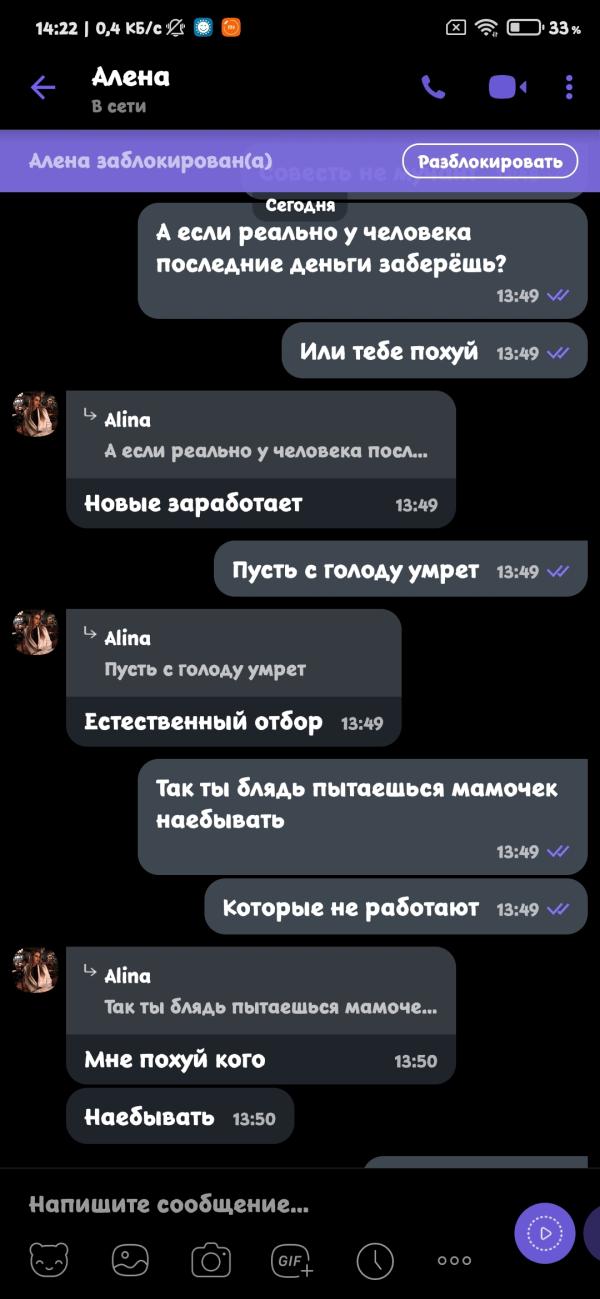Open Алена contact name header
Viewport: 600px width, 1299px height.
tap(130, 77)
